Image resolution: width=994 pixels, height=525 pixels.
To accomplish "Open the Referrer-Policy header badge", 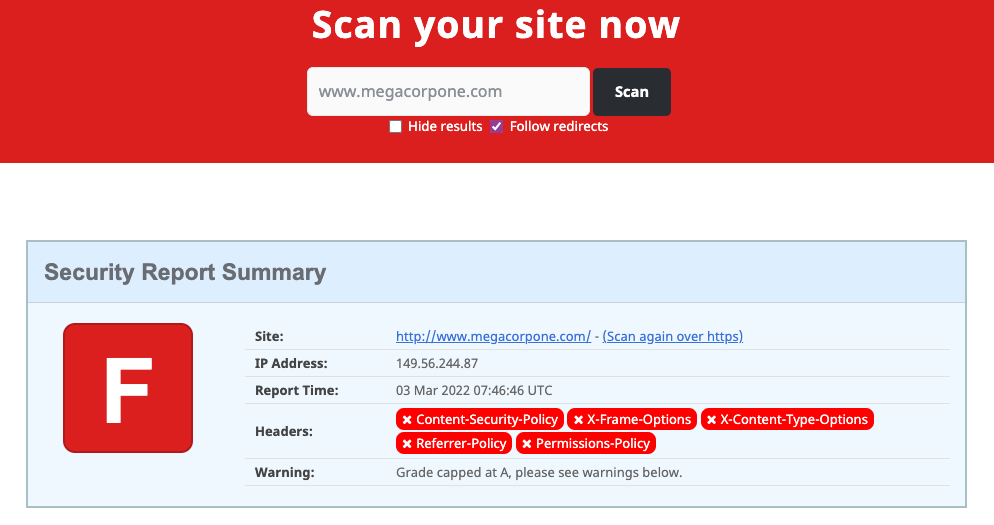I will (454, 443).
